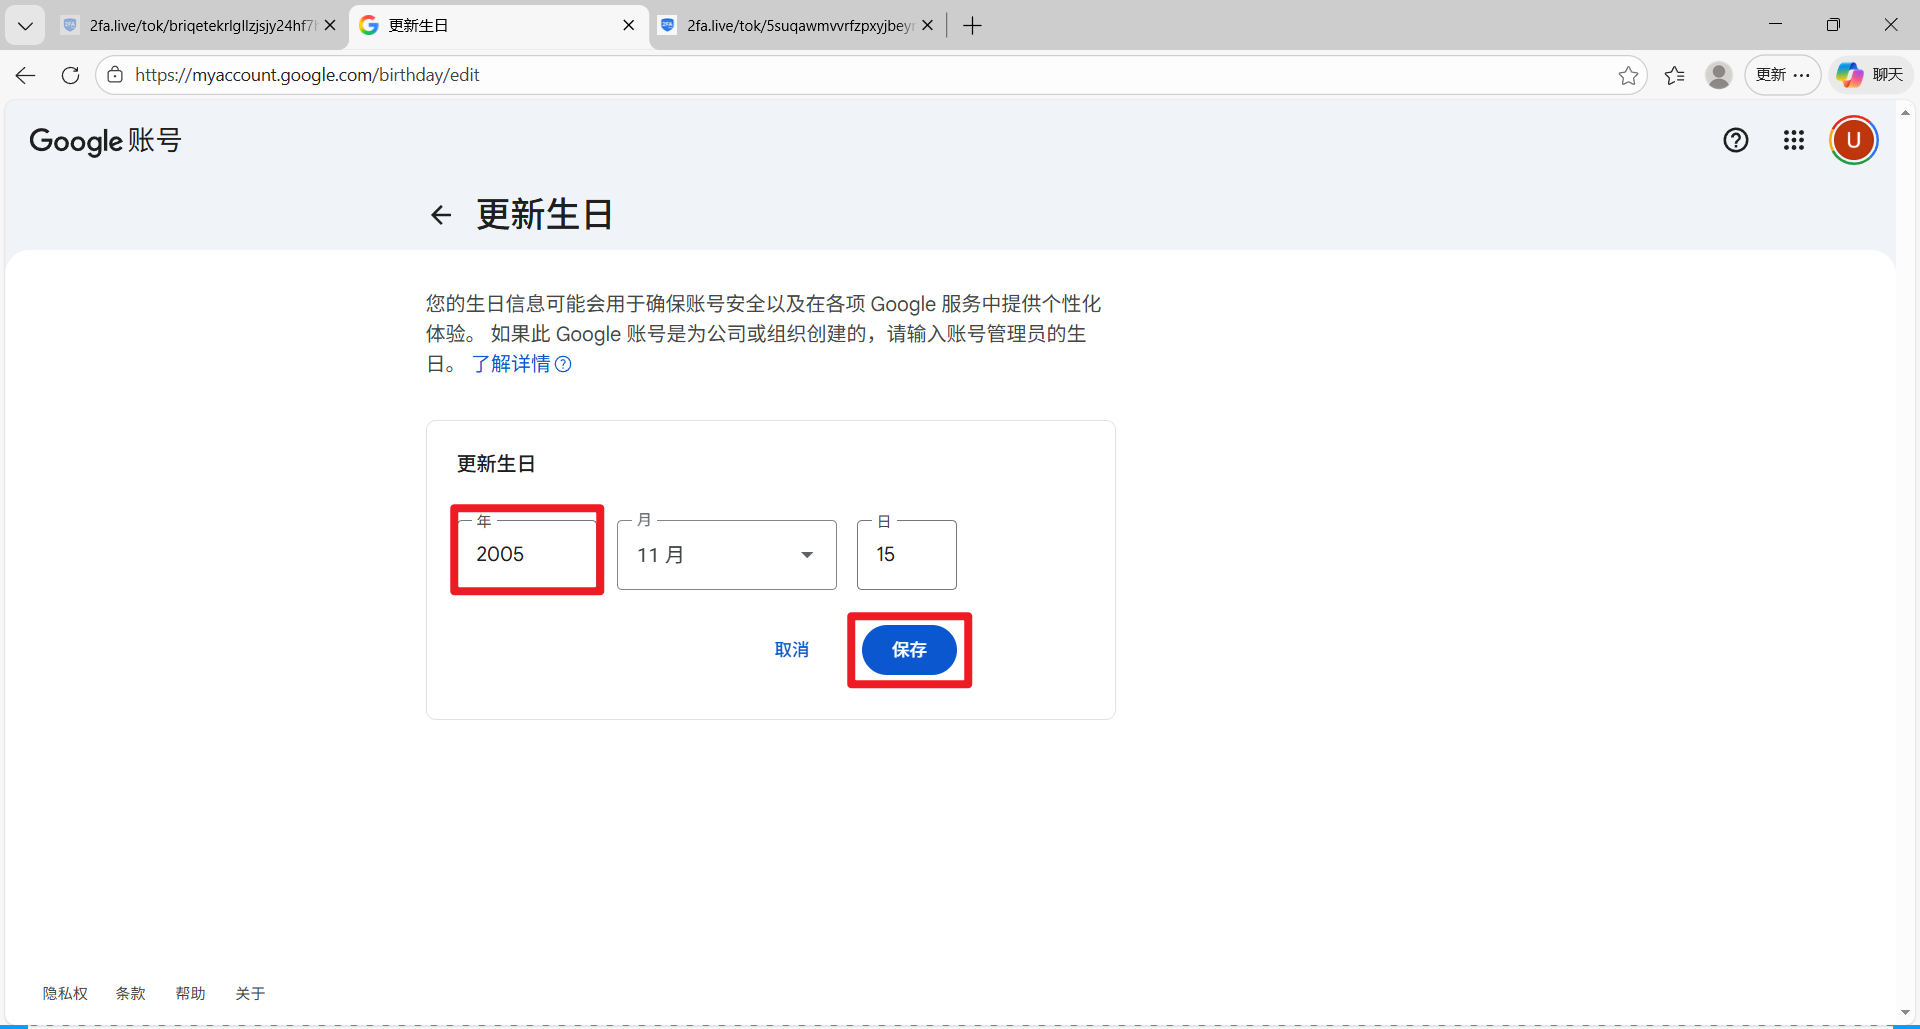1920x1029 pixels.
Task: Open the browser 更新 menu button
Action: pos(1782,76)
